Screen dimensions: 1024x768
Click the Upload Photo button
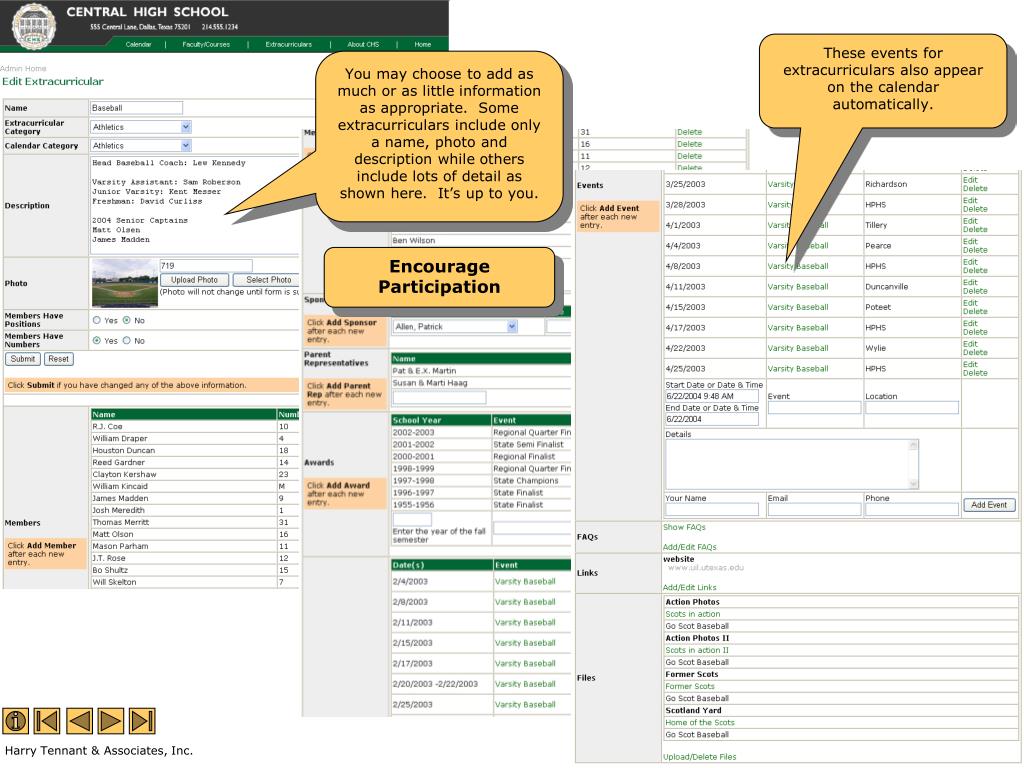point(195,280)
